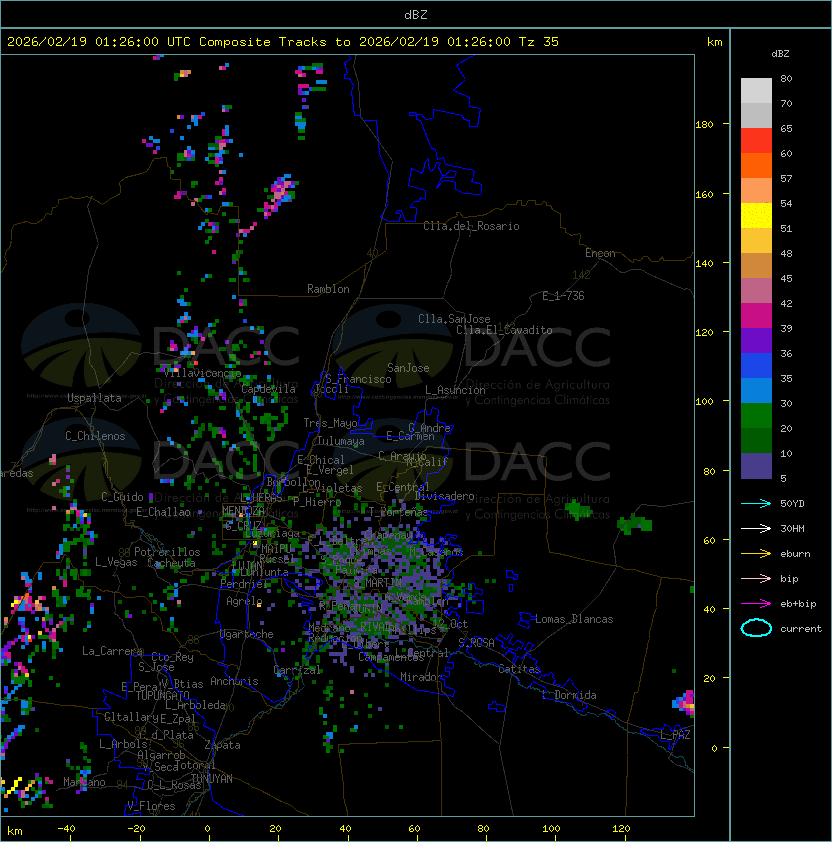
Task: Click the E_Challao place label
Action: coord(163,512)
